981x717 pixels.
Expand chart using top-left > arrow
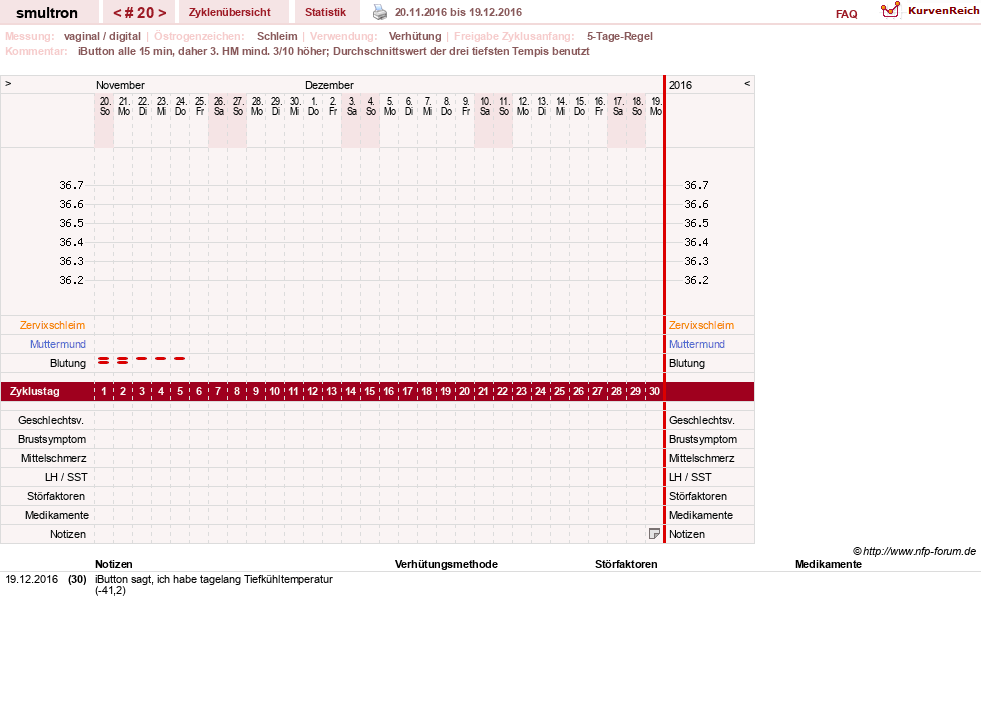[x=8, y=83]
